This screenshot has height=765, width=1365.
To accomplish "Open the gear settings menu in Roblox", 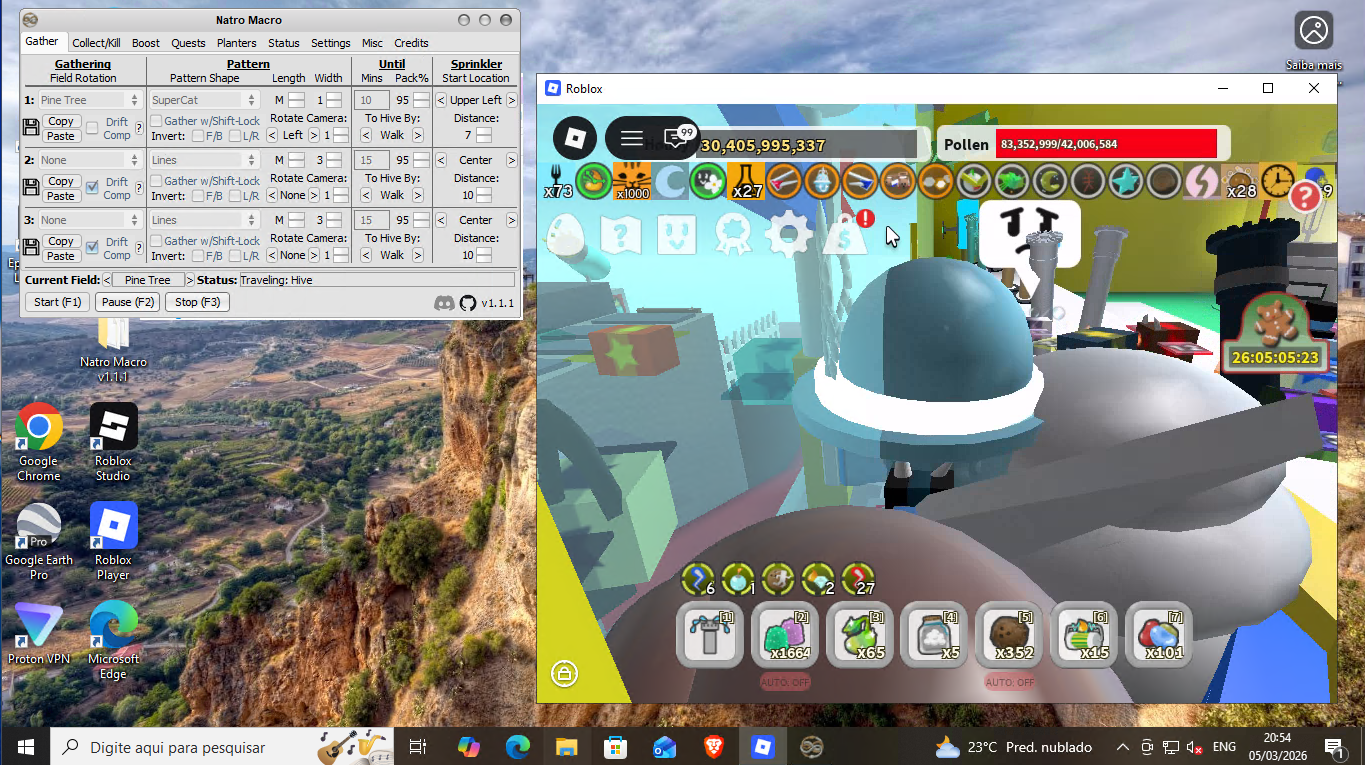I will pyautogui.click(x=788, y=235).
